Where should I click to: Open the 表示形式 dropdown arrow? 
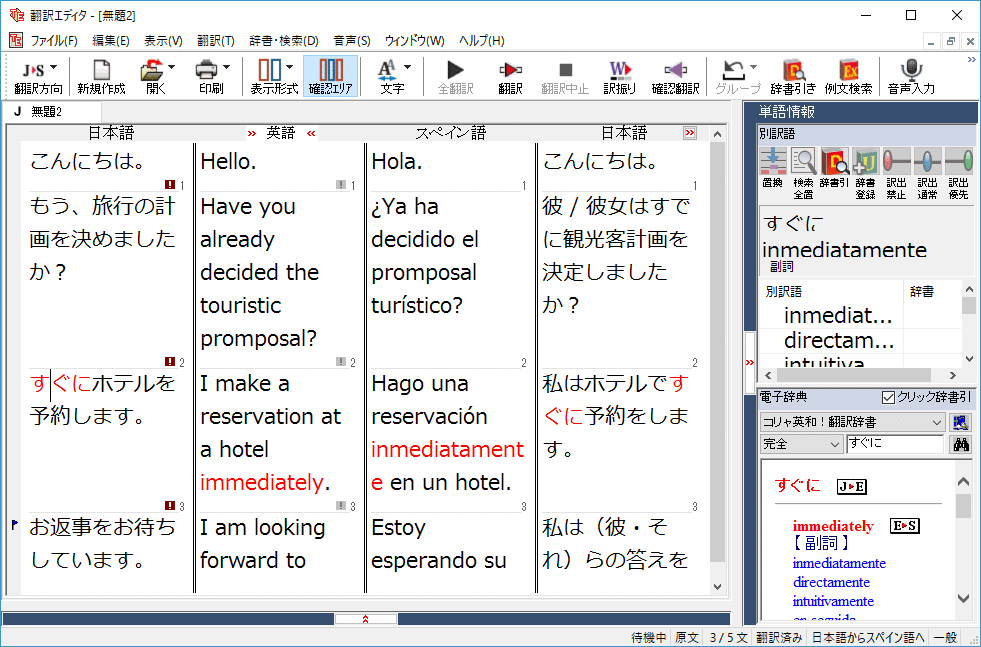point(290,68)
